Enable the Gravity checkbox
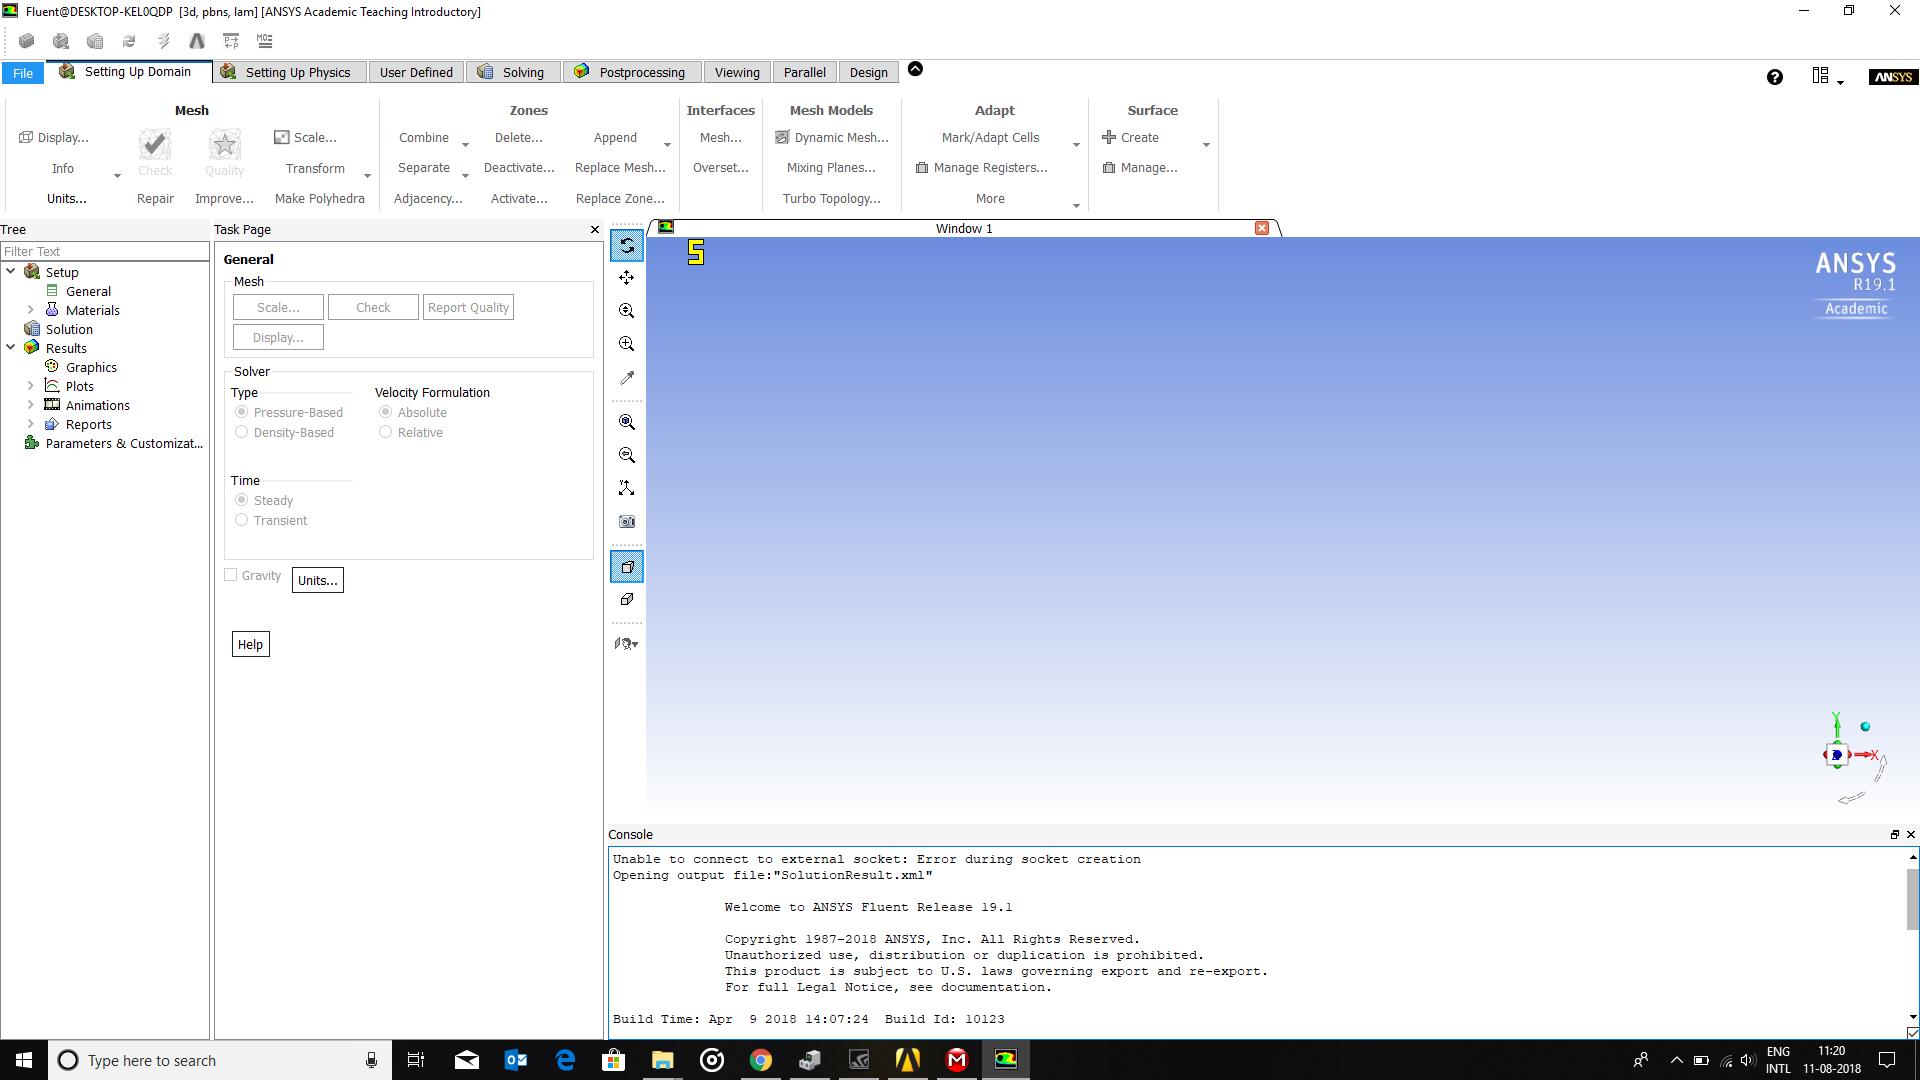 231,575
